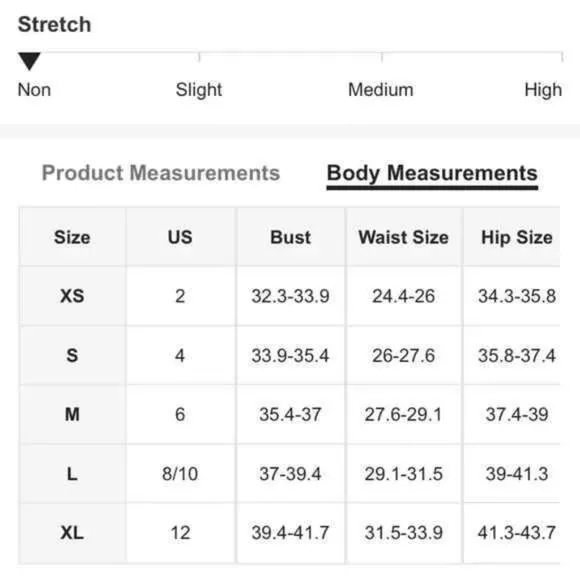This screenshot has width=580, height=580.
Task: Click the Hip Size column header
Action: tap(517, 237)
